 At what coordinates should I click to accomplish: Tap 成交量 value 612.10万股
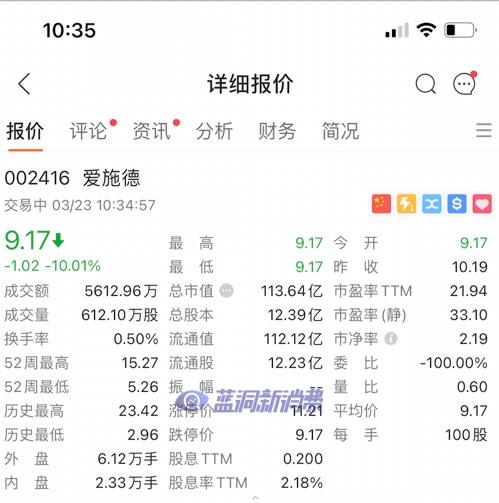[120, 315]
